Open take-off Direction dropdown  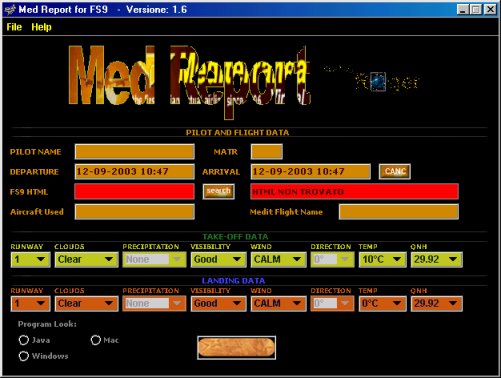[332, 260]
